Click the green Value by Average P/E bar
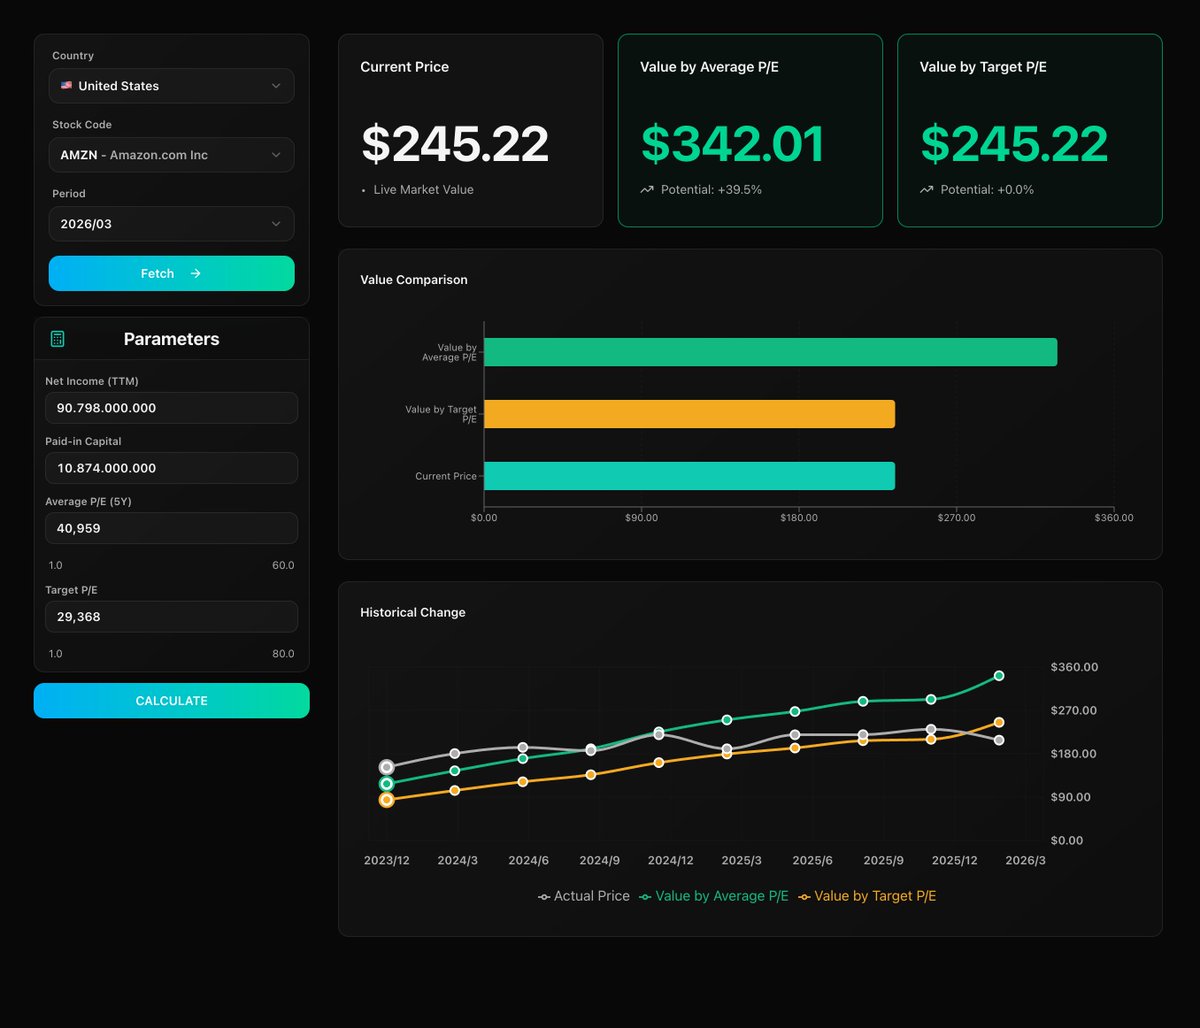 pos(770,352)
